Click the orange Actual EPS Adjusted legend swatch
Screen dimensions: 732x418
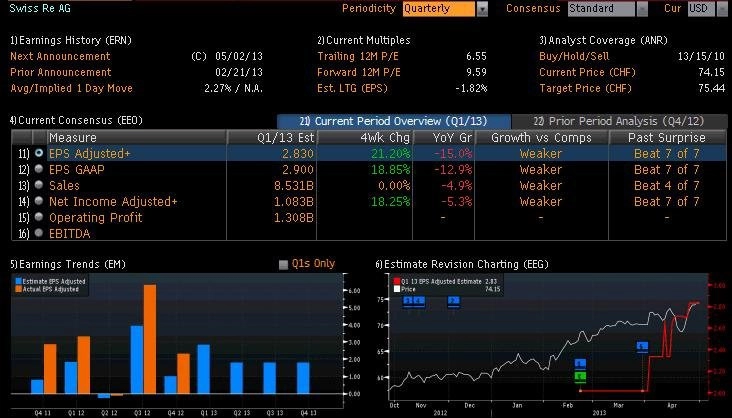pos(19,289)
